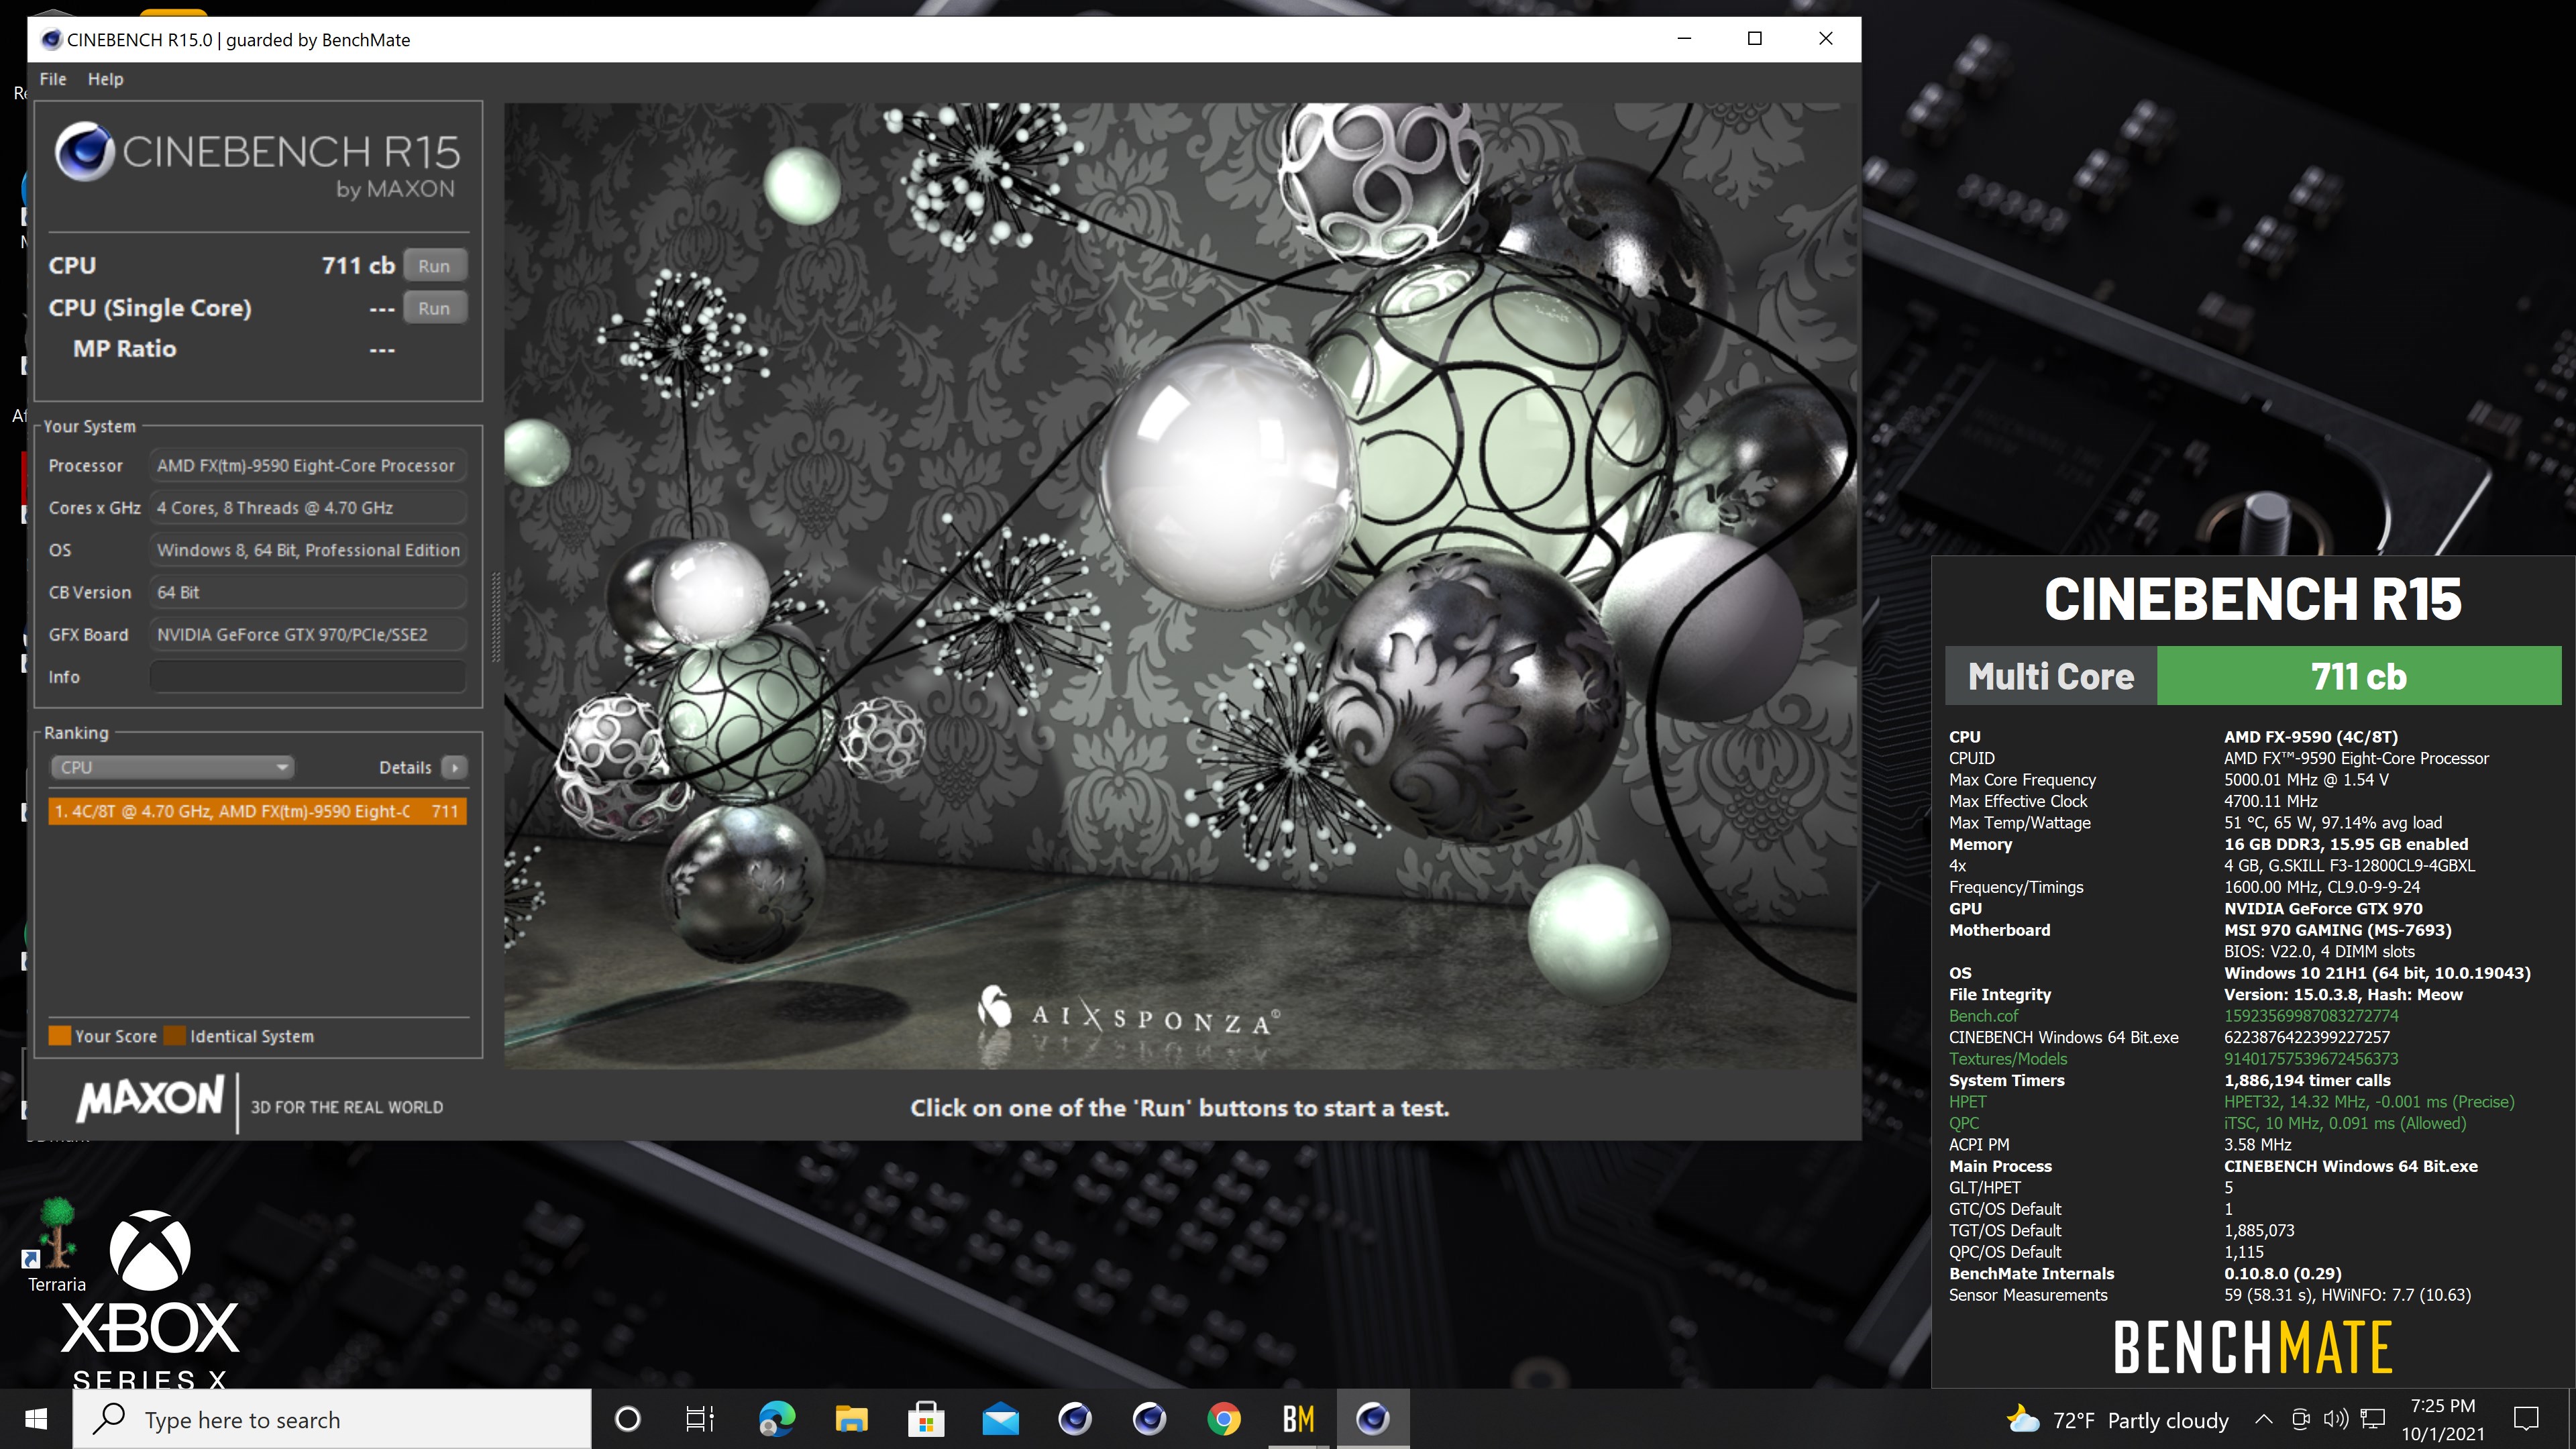
Task: Open Task View on the taskbar
Action: click(x=700, y=1419)
